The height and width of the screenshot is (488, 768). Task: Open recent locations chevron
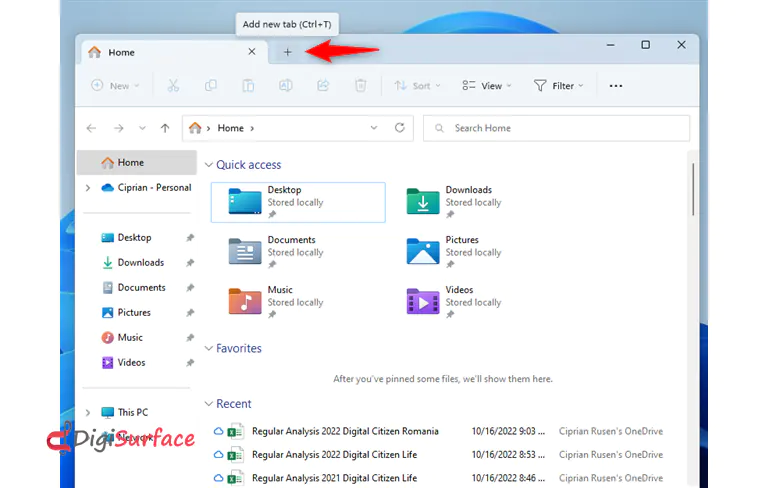pyautogui.click(x=142, y=128)
